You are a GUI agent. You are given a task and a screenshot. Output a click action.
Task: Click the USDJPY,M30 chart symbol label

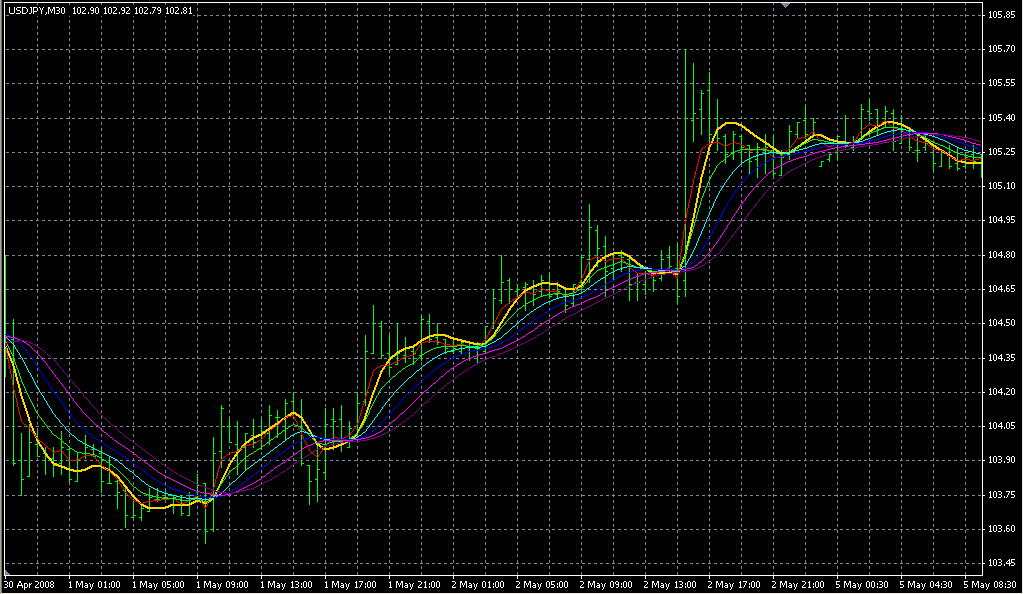35,11
